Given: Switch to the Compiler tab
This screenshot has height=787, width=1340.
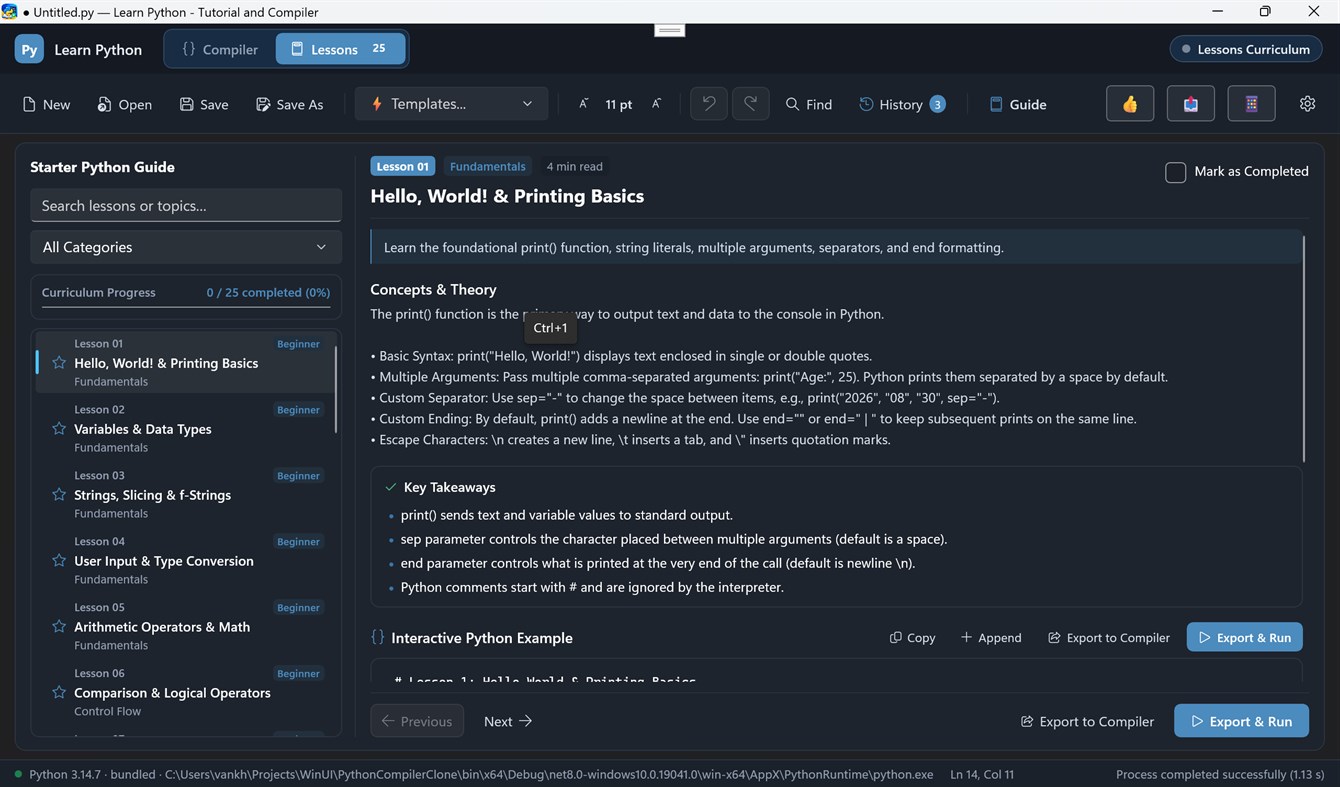Looking at the screenshot, I should point(221,49).
